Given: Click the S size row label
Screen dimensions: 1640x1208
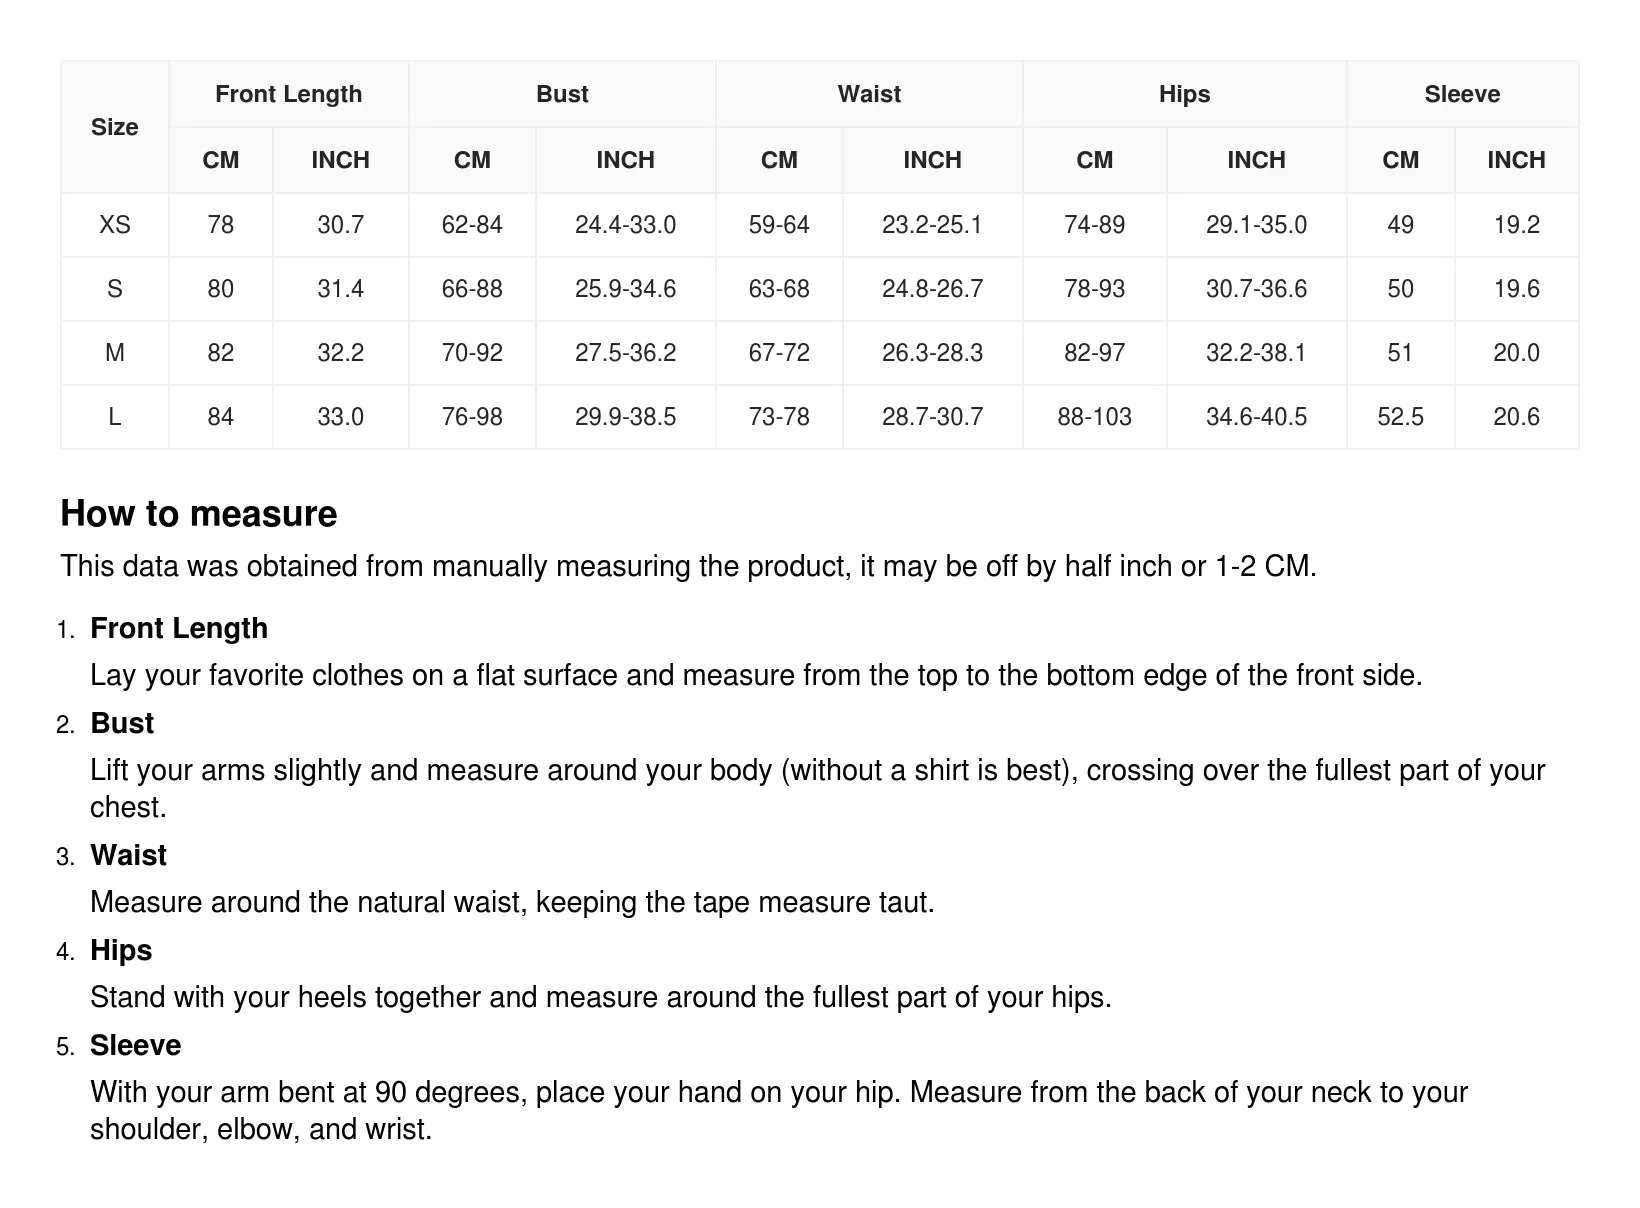Looking at the screenshot, I should tap(115, 289).
